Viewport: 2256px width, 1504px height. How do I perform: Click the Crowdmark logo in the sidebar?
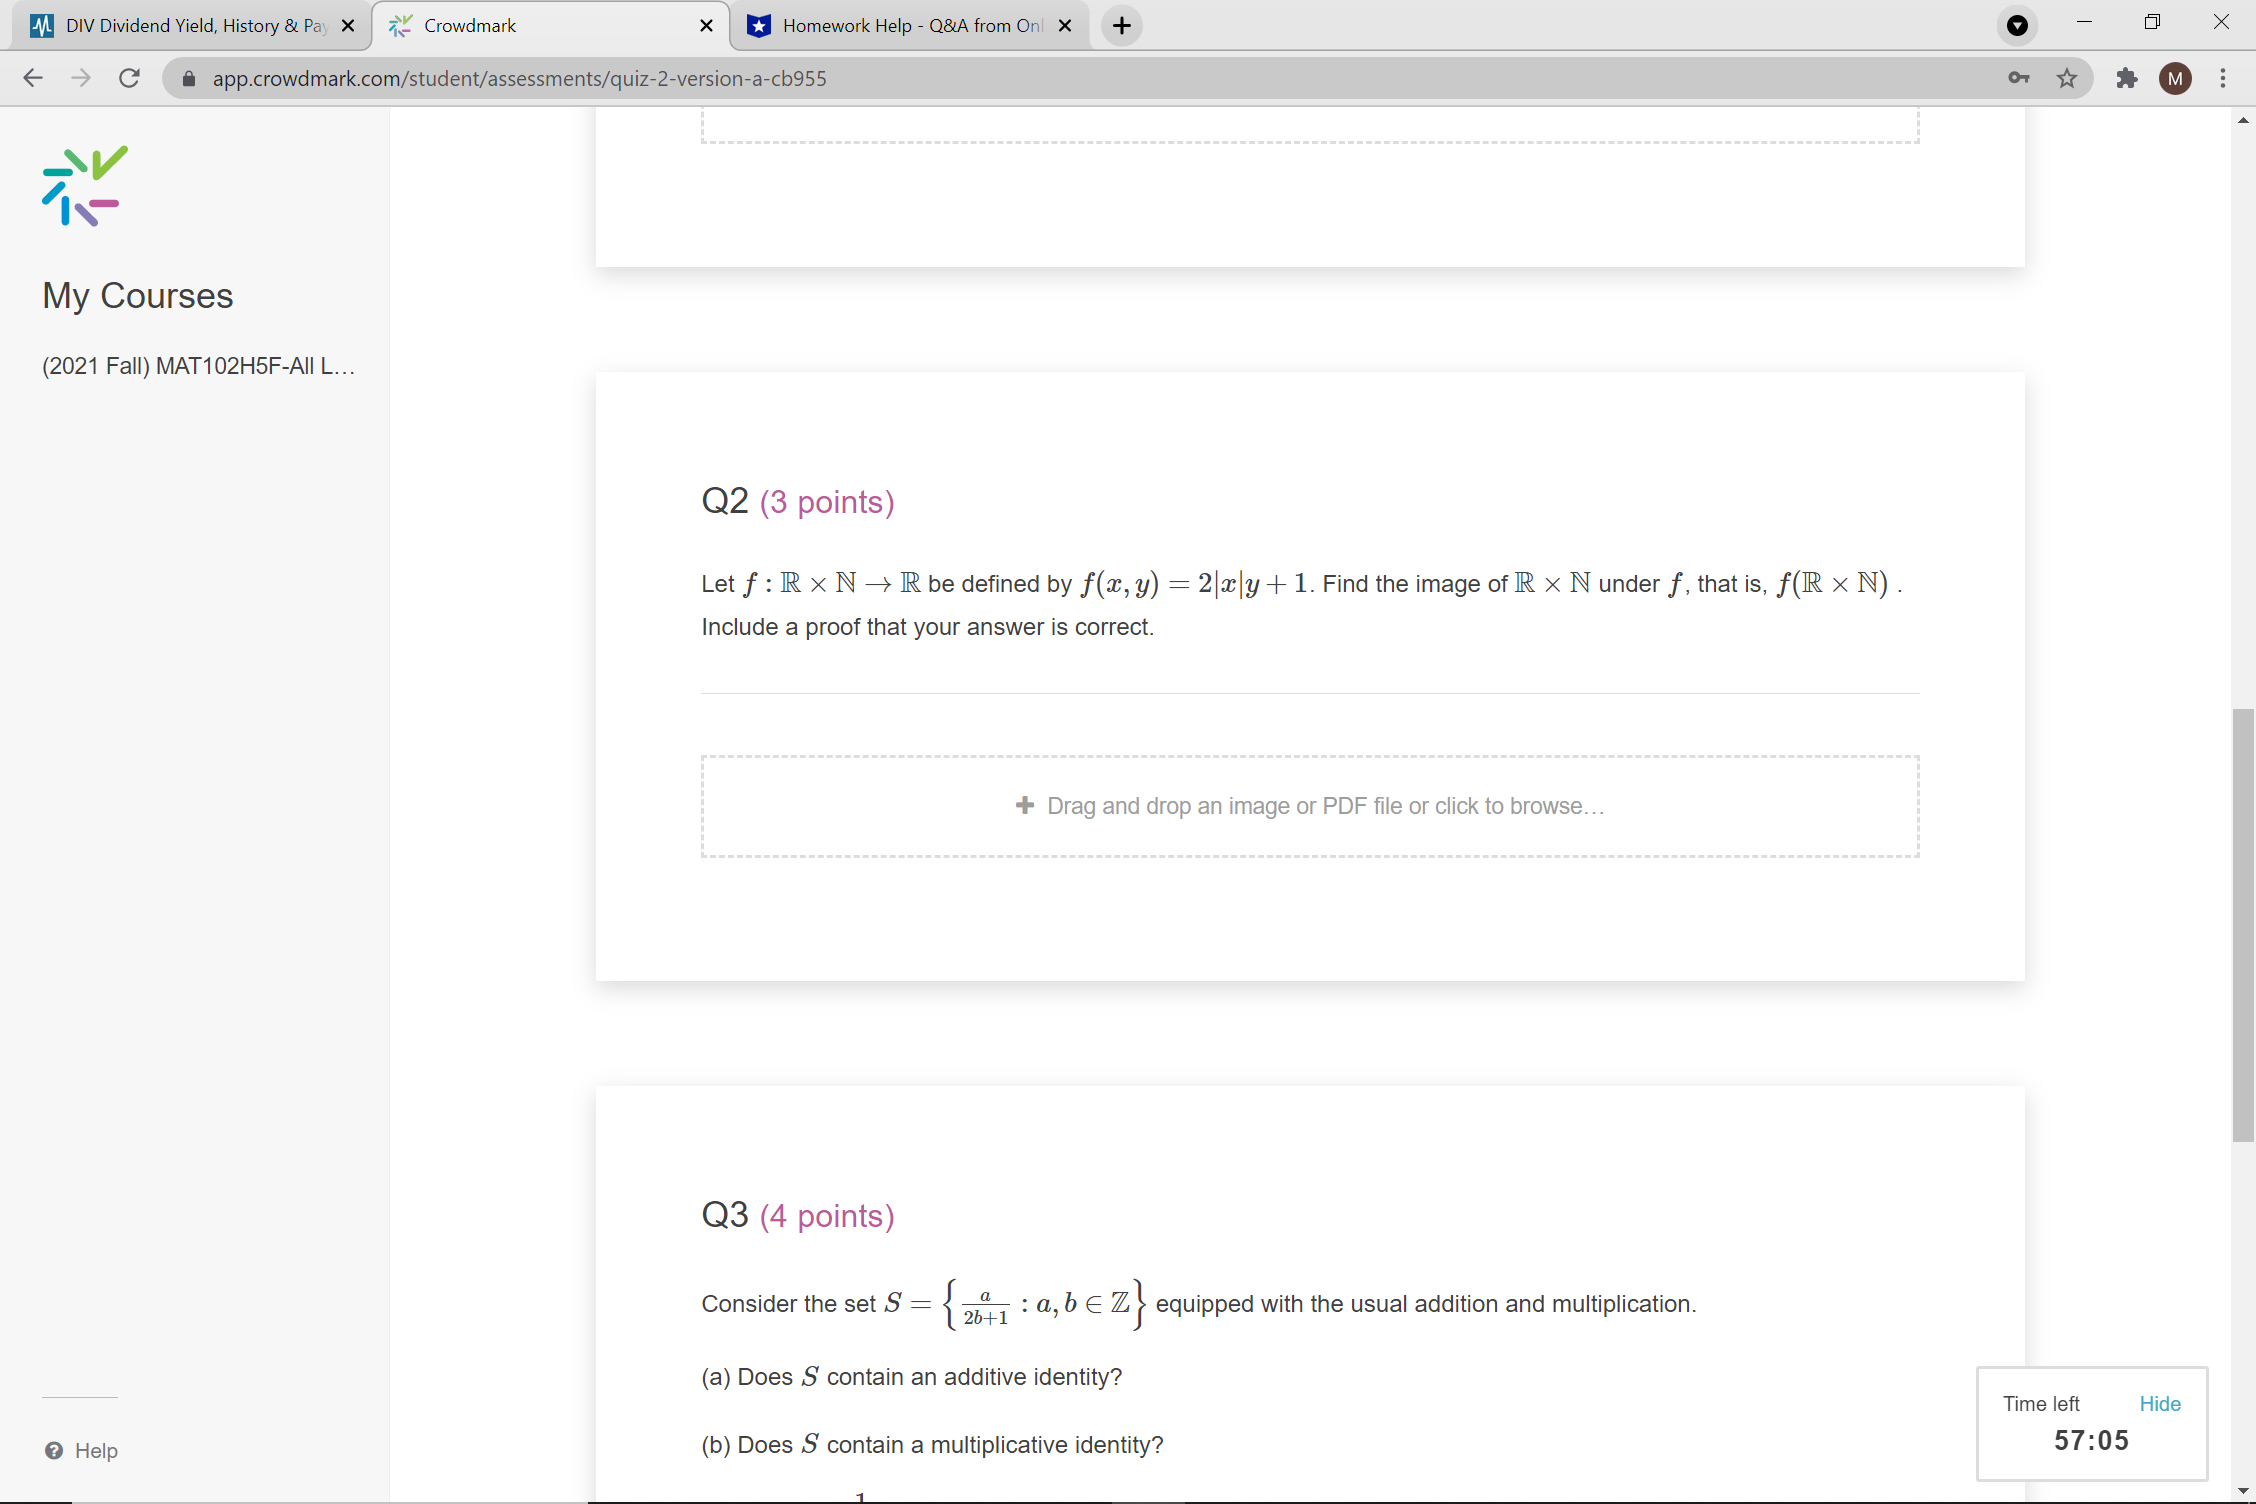(x=84, y=186)
